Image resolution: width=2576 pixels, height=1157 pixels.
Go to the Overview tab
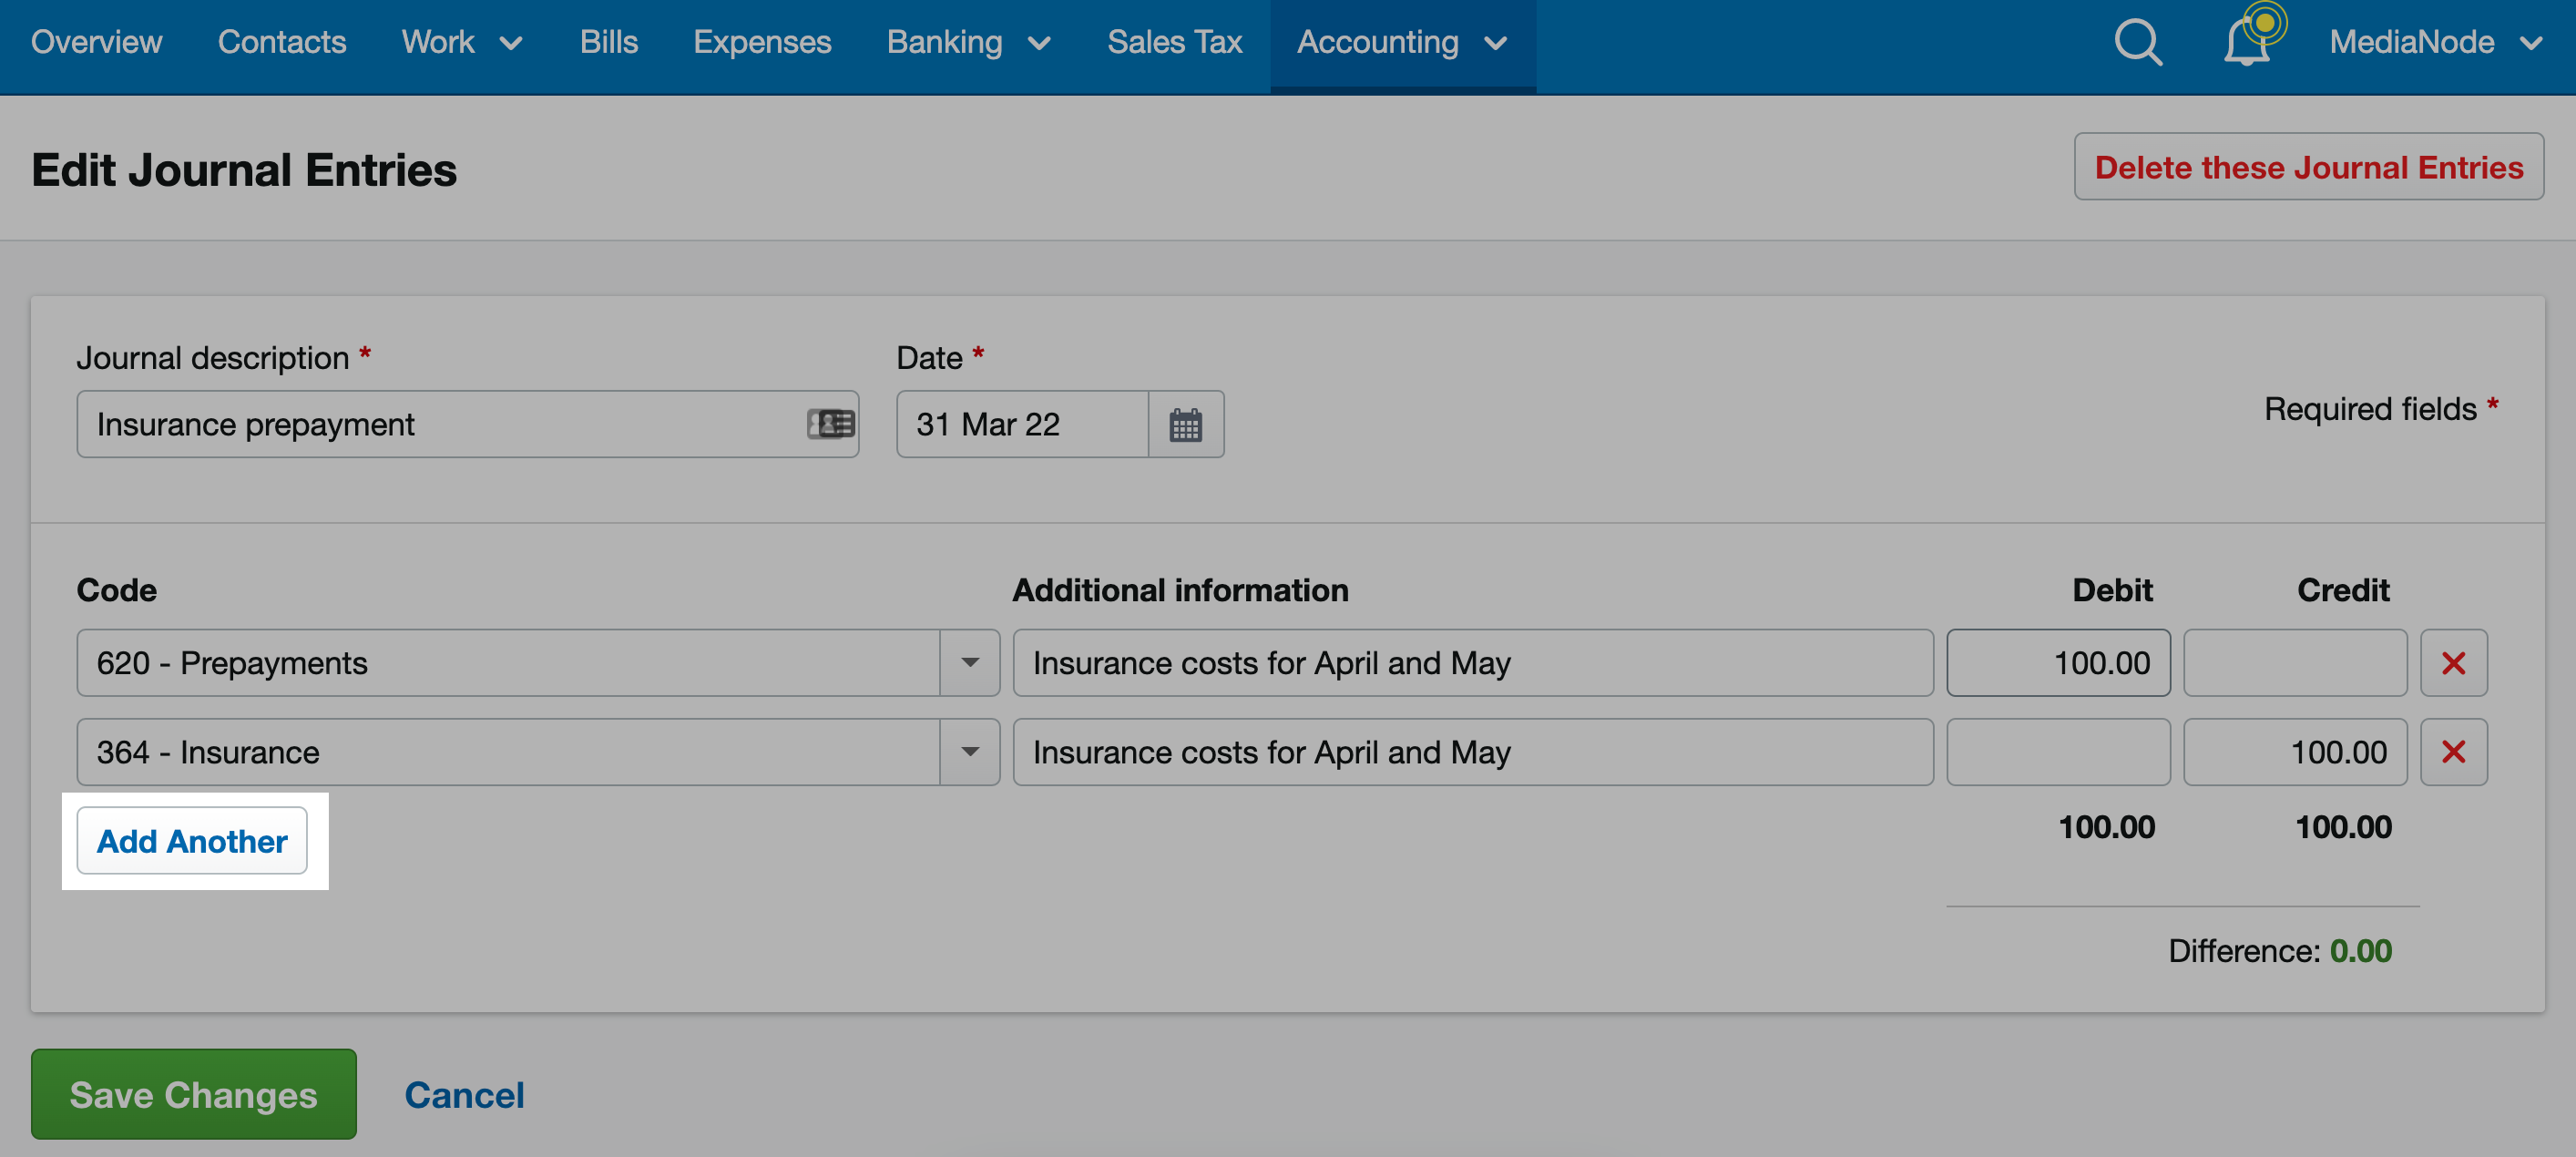[96, 42]
